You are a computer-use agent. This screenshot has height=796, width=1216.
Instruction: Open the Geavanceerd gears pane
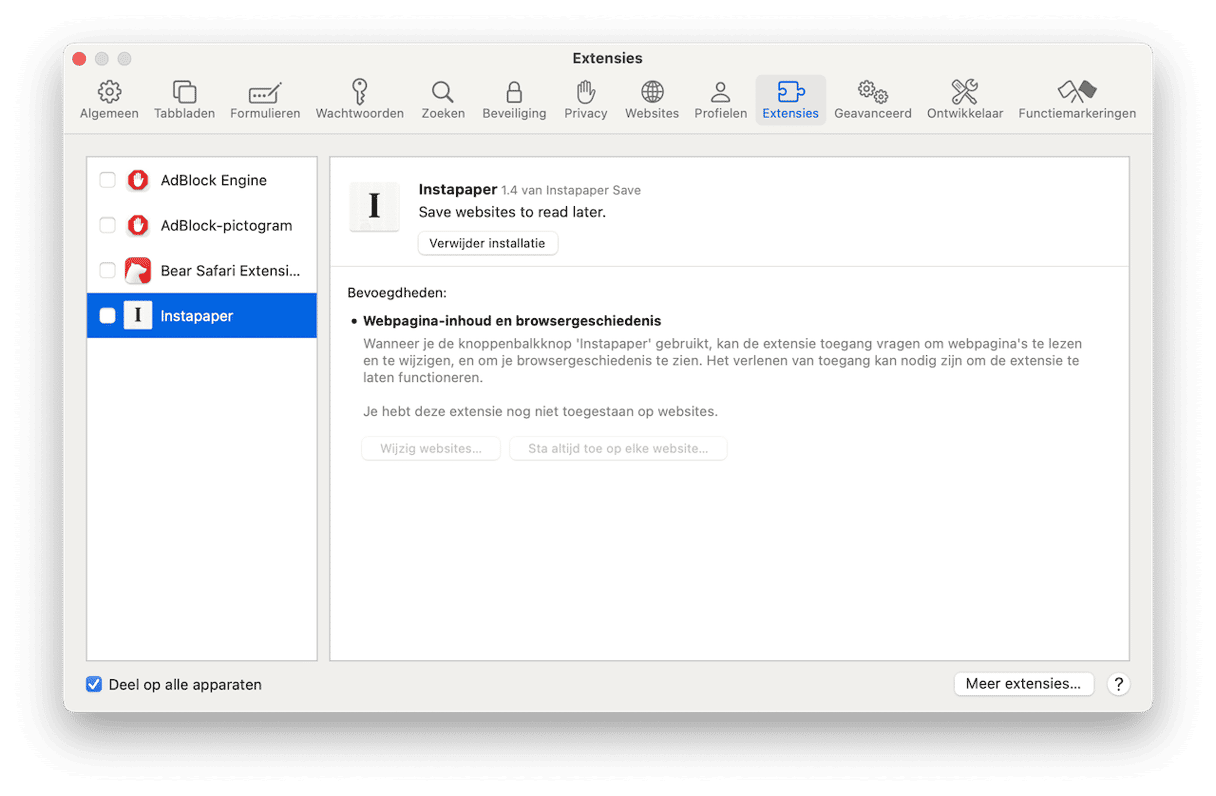873,100
